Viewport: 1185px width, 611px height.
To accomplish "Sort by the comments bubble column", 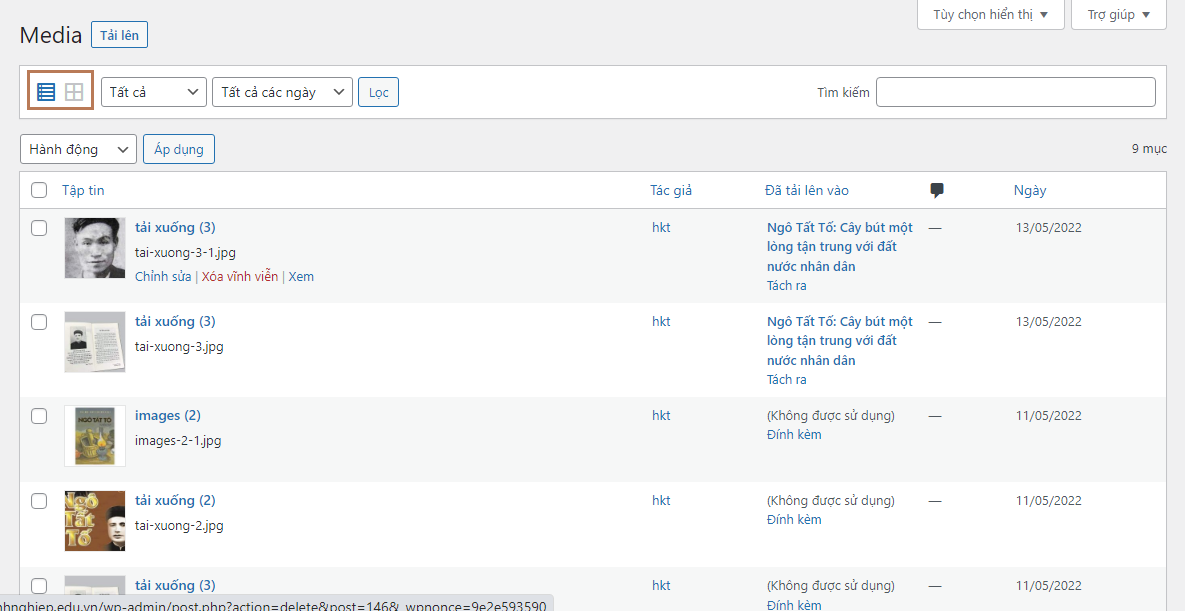I will 937,190.
